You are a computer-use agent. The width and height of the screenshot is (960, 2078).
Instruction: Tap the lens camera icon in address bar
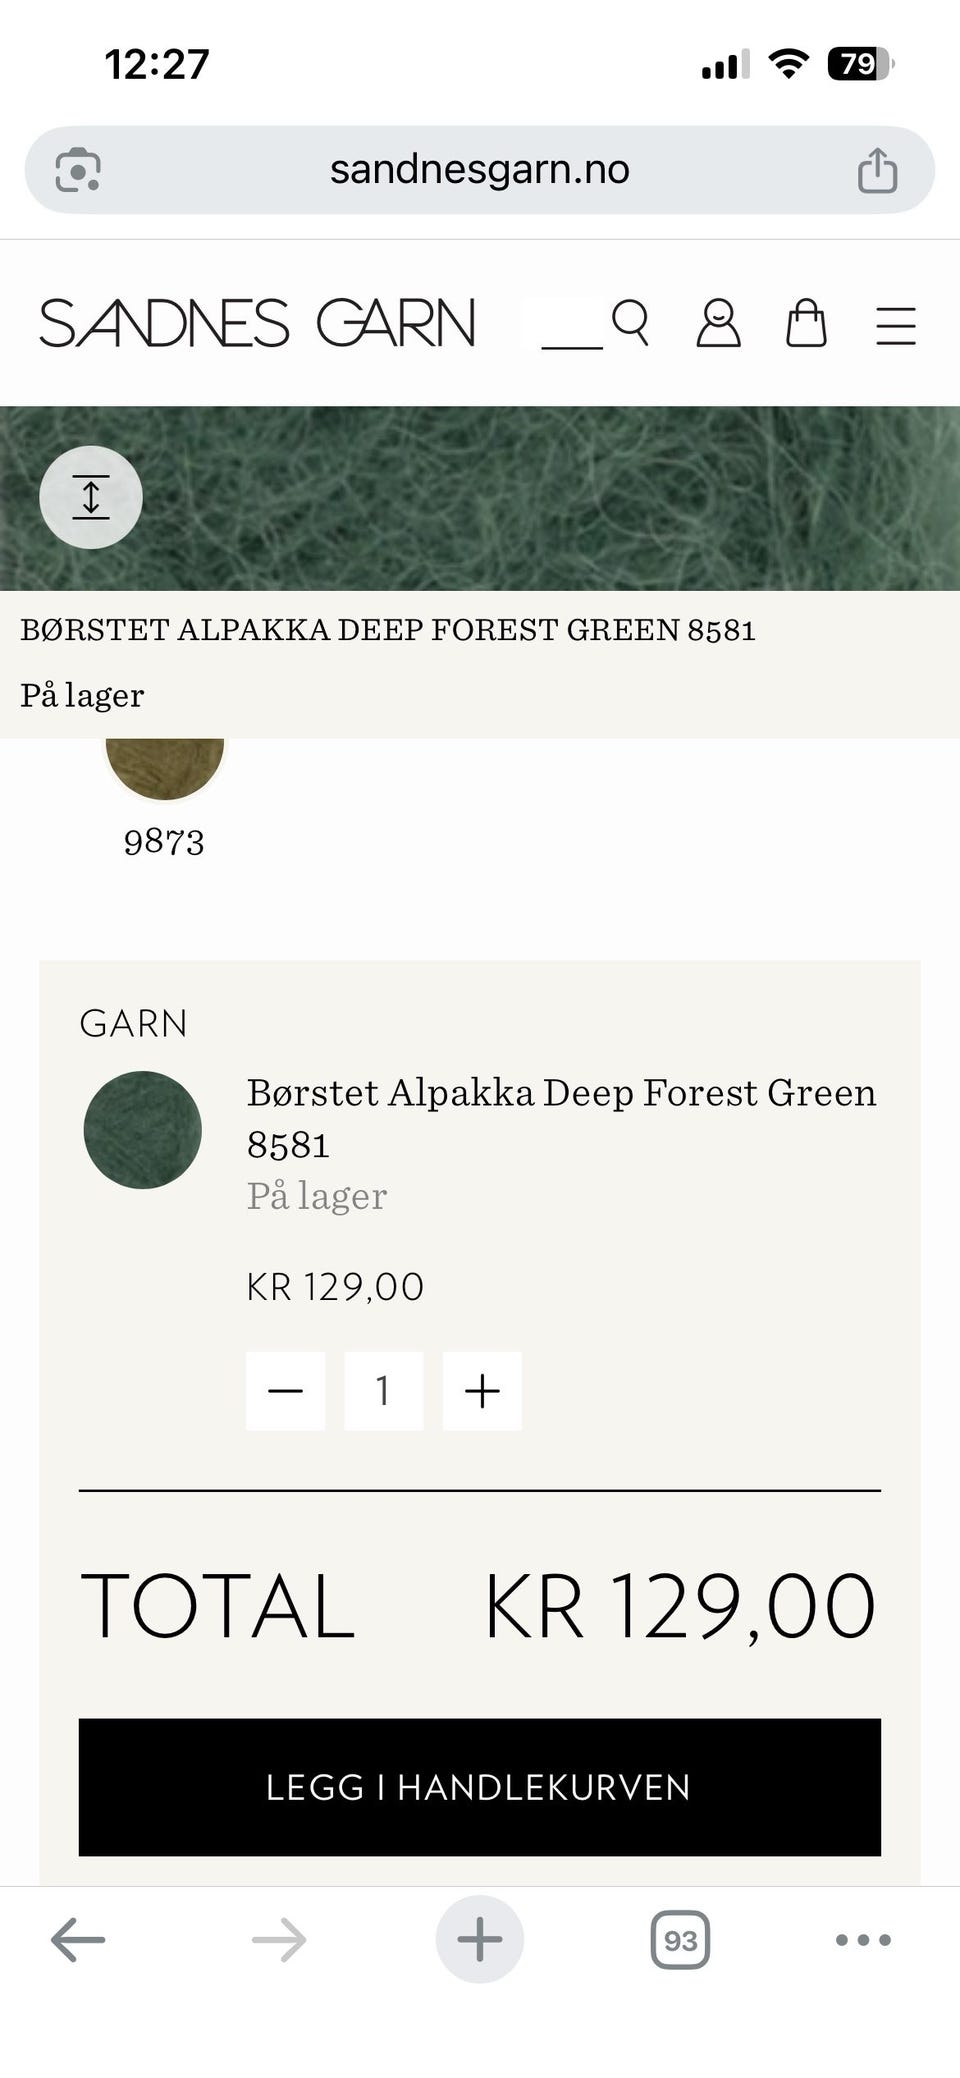click(78, 170)
